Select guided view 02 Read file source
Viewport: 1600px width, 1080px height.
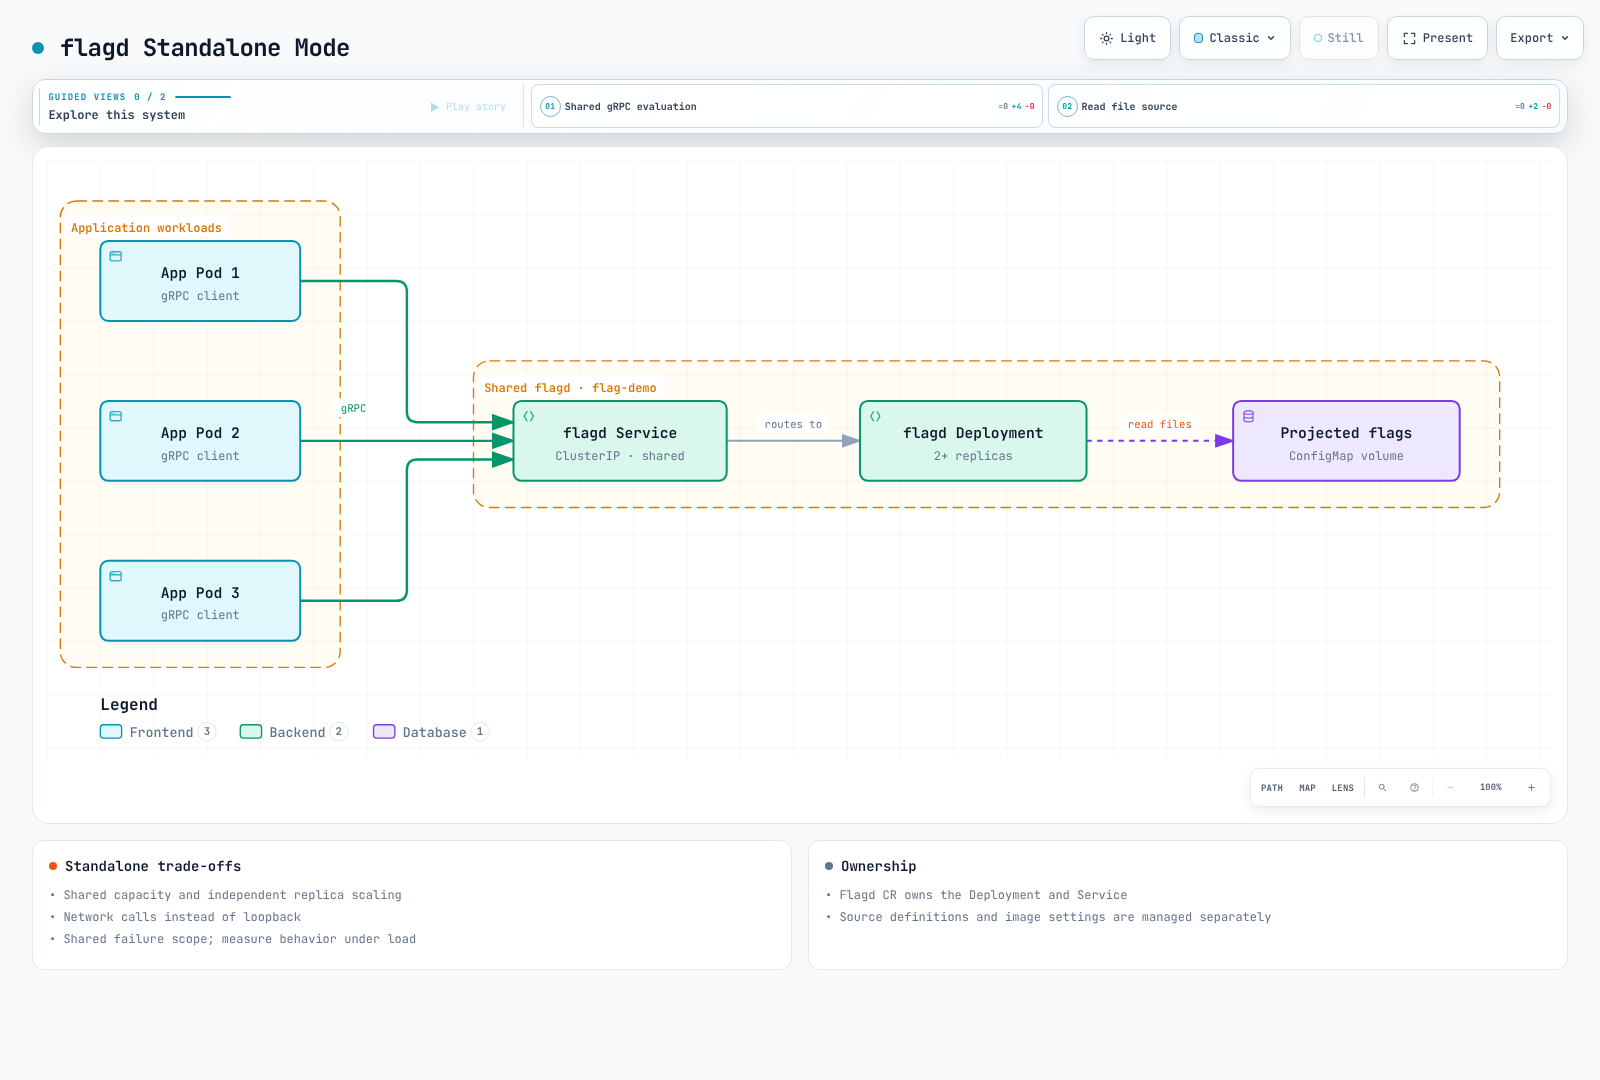click(x=1304, y=106)
